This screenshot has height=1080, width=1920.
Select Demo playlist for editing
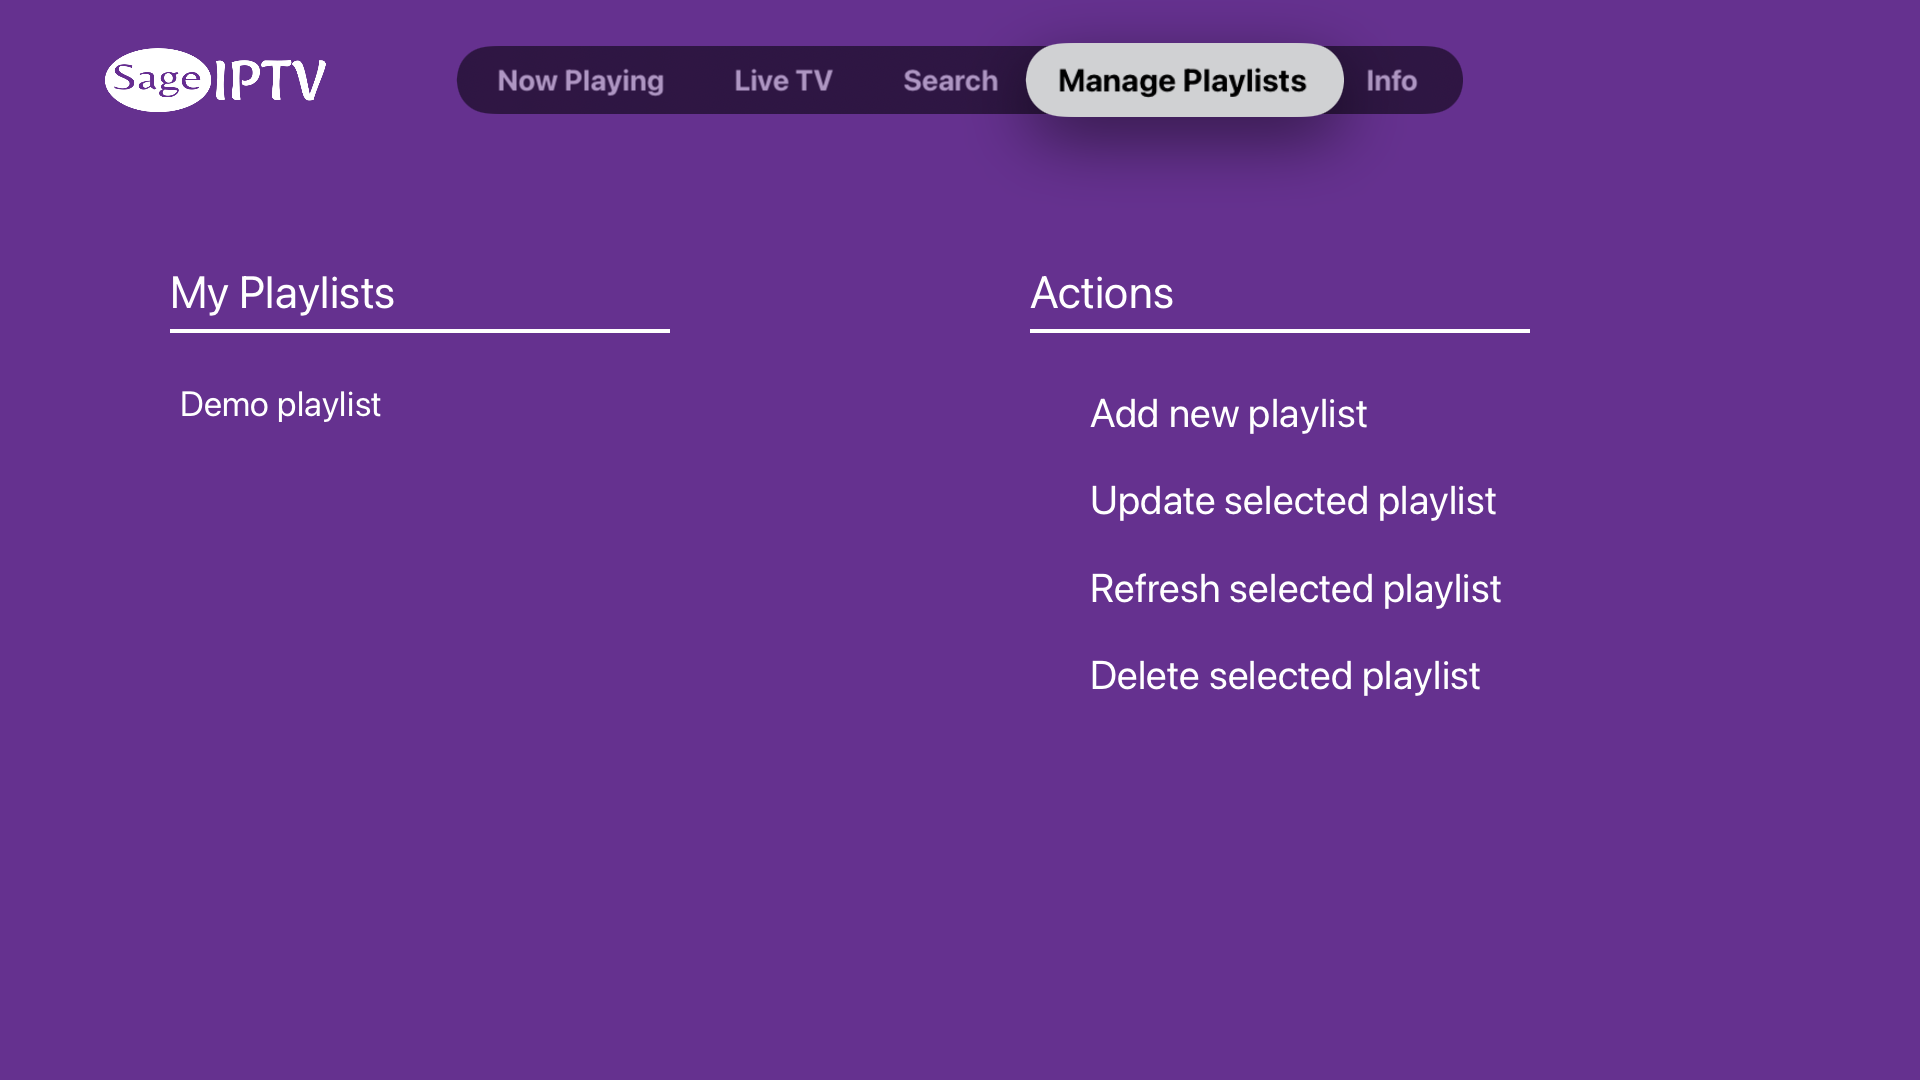tap(280, 404)
